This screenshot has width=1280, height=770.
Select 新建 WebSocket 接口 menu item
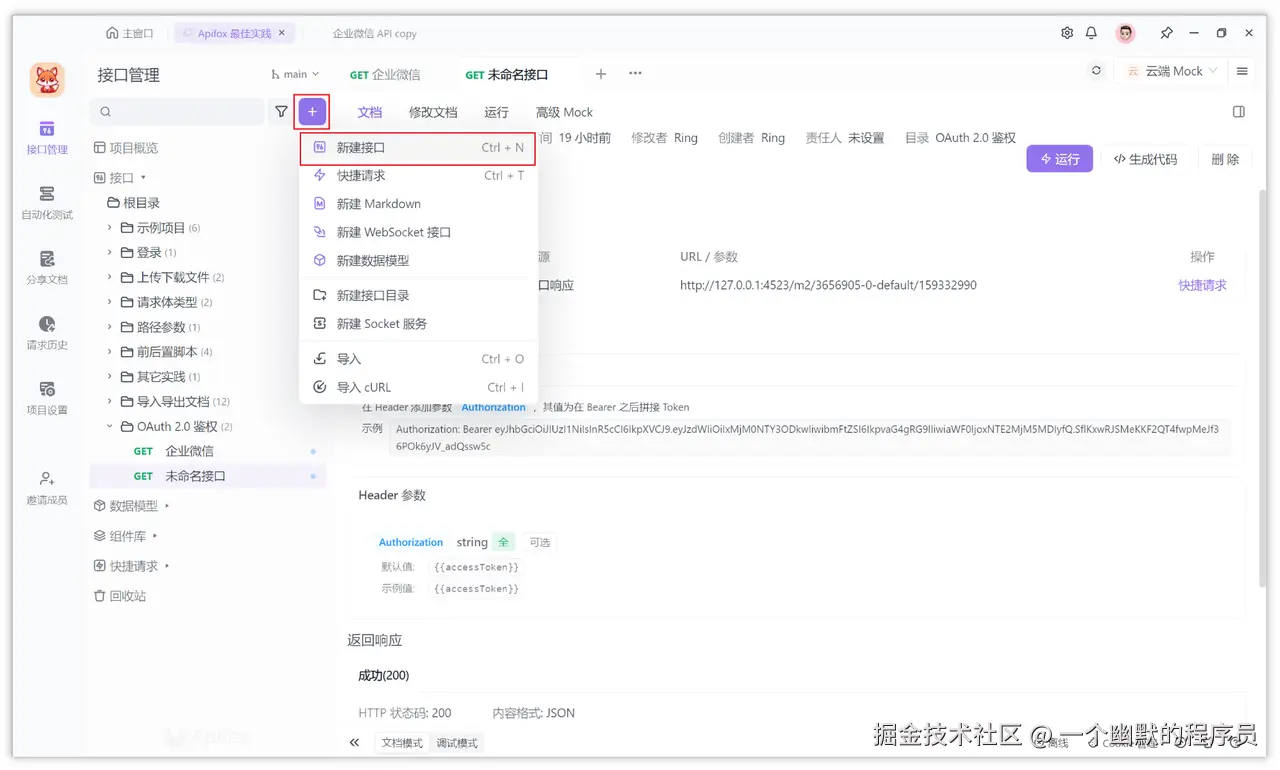(x=418, y=232)
